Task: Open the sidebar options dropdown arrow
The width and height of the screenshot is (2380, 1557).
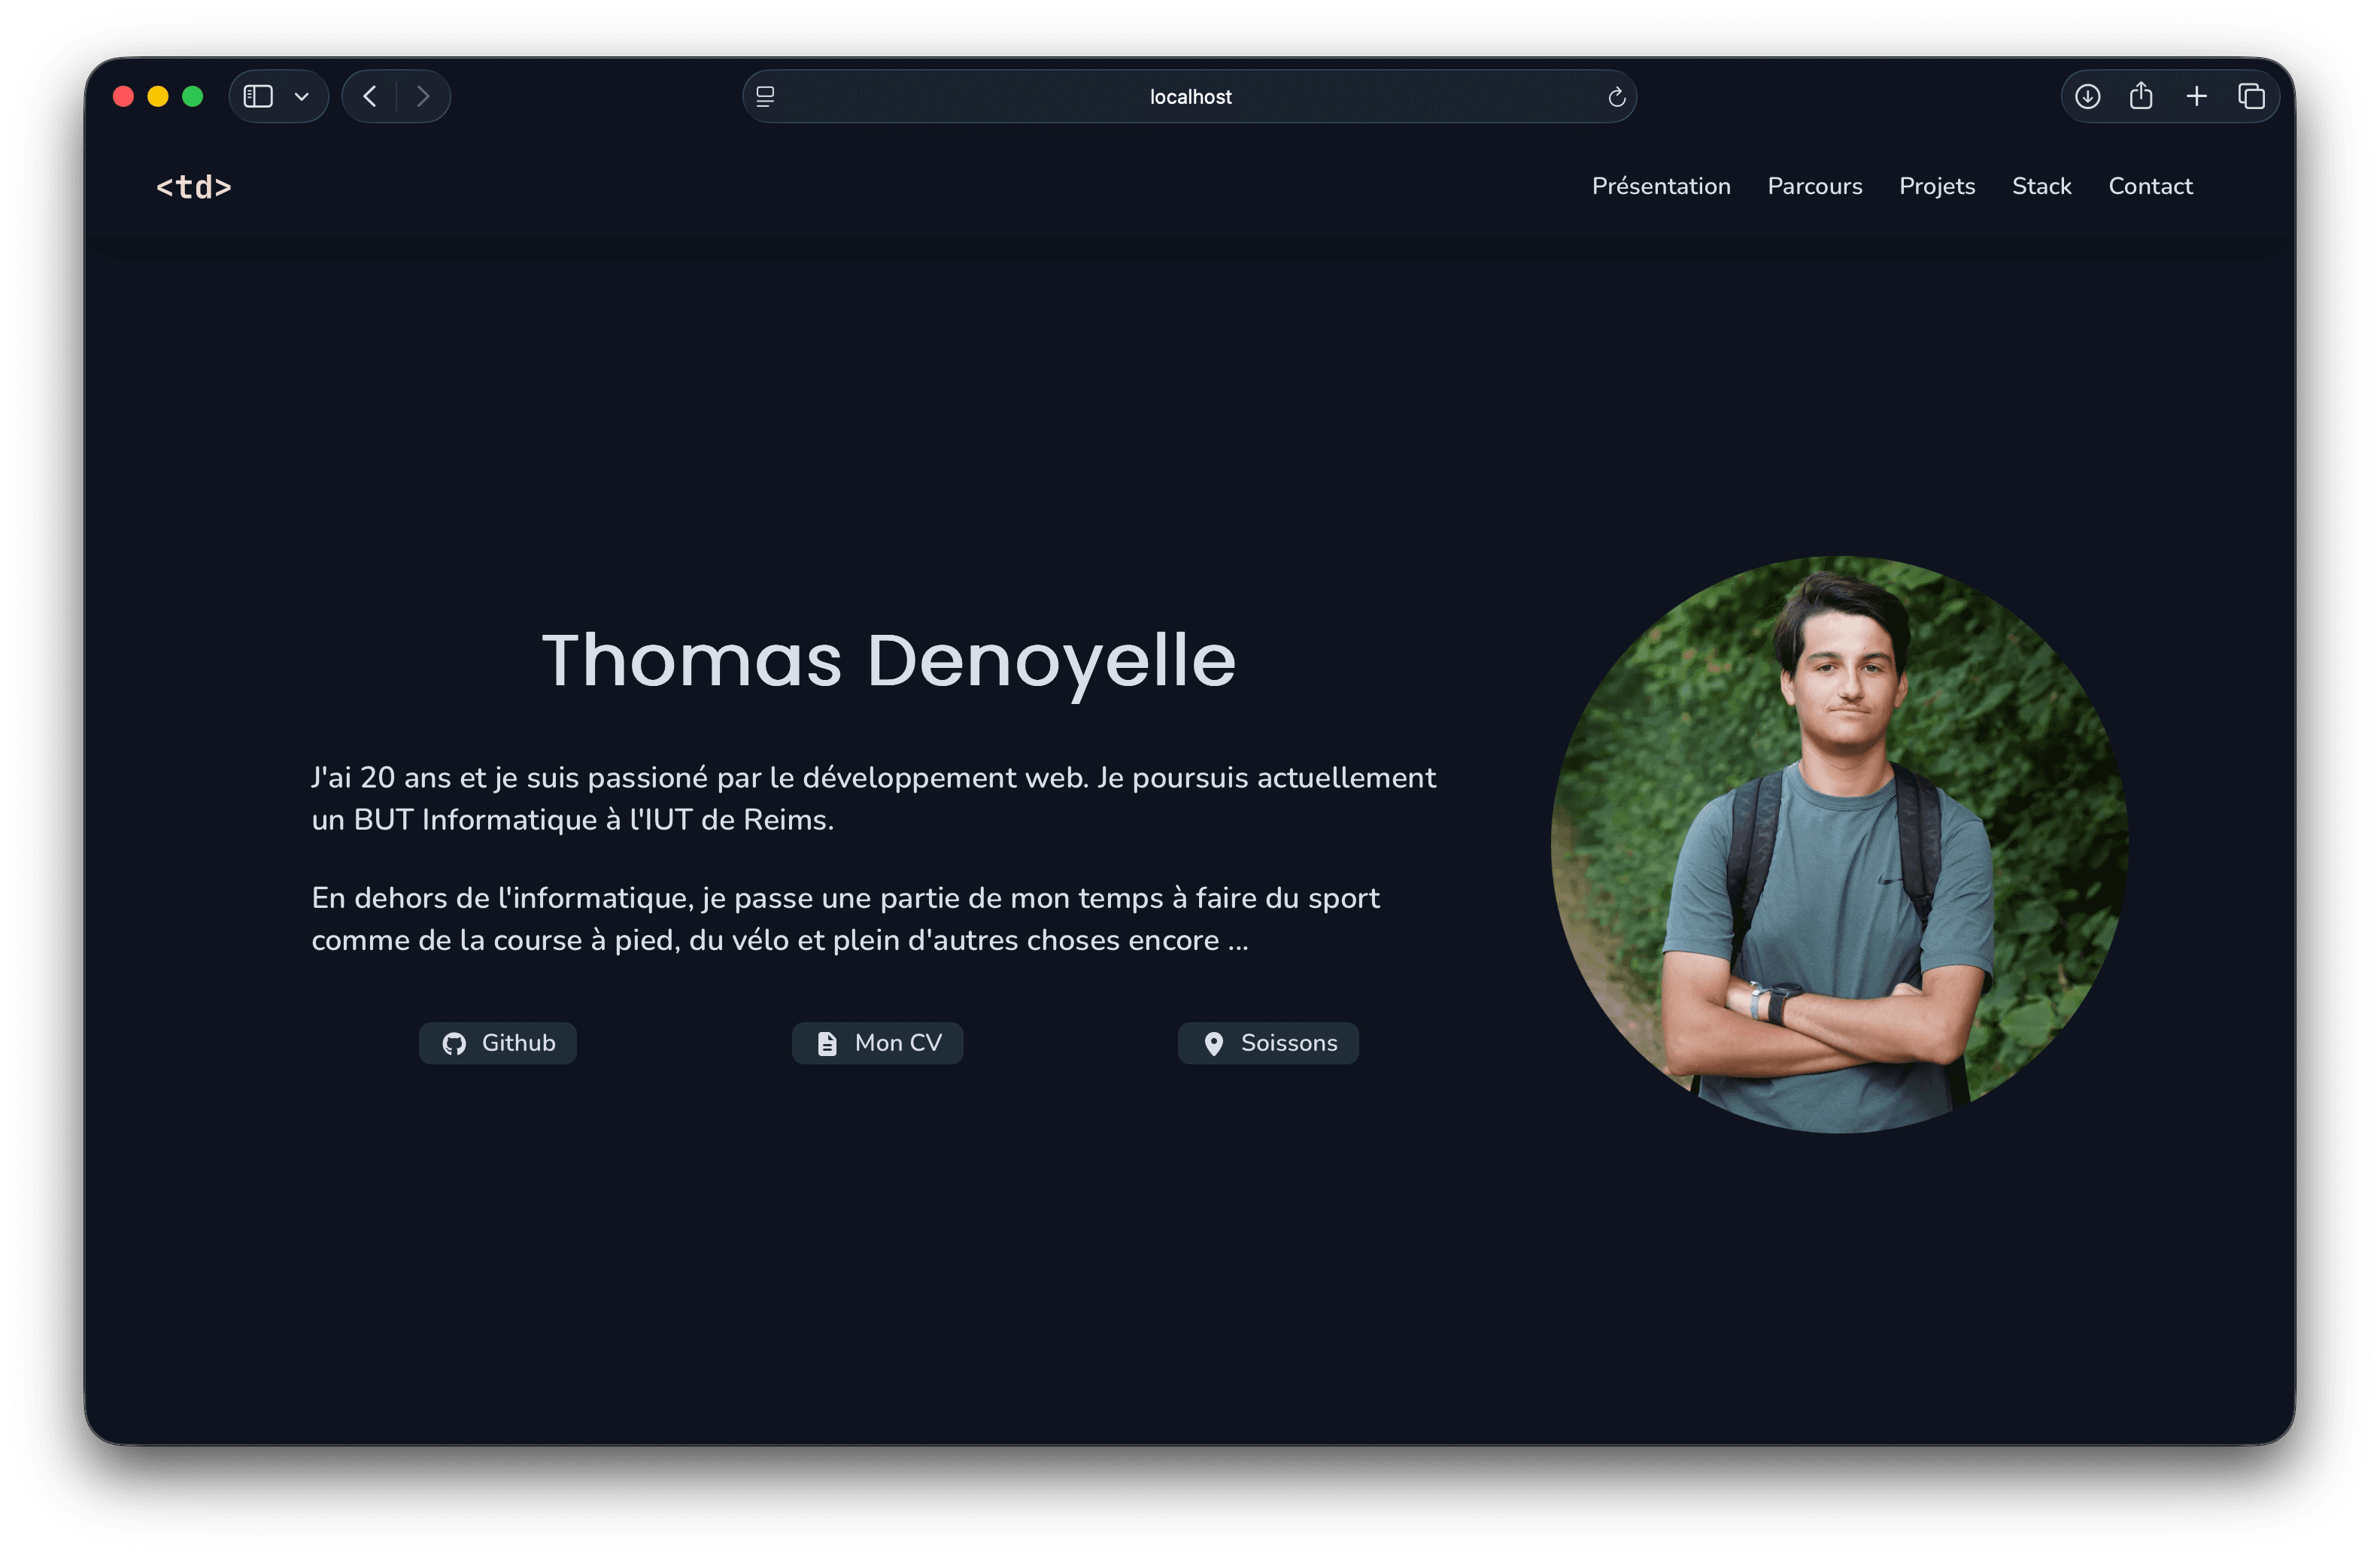Action: tap(301, 97)
